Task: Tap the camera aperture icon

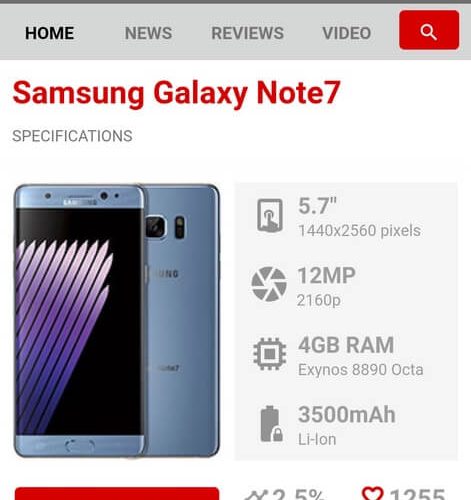Action: [269, 284]
